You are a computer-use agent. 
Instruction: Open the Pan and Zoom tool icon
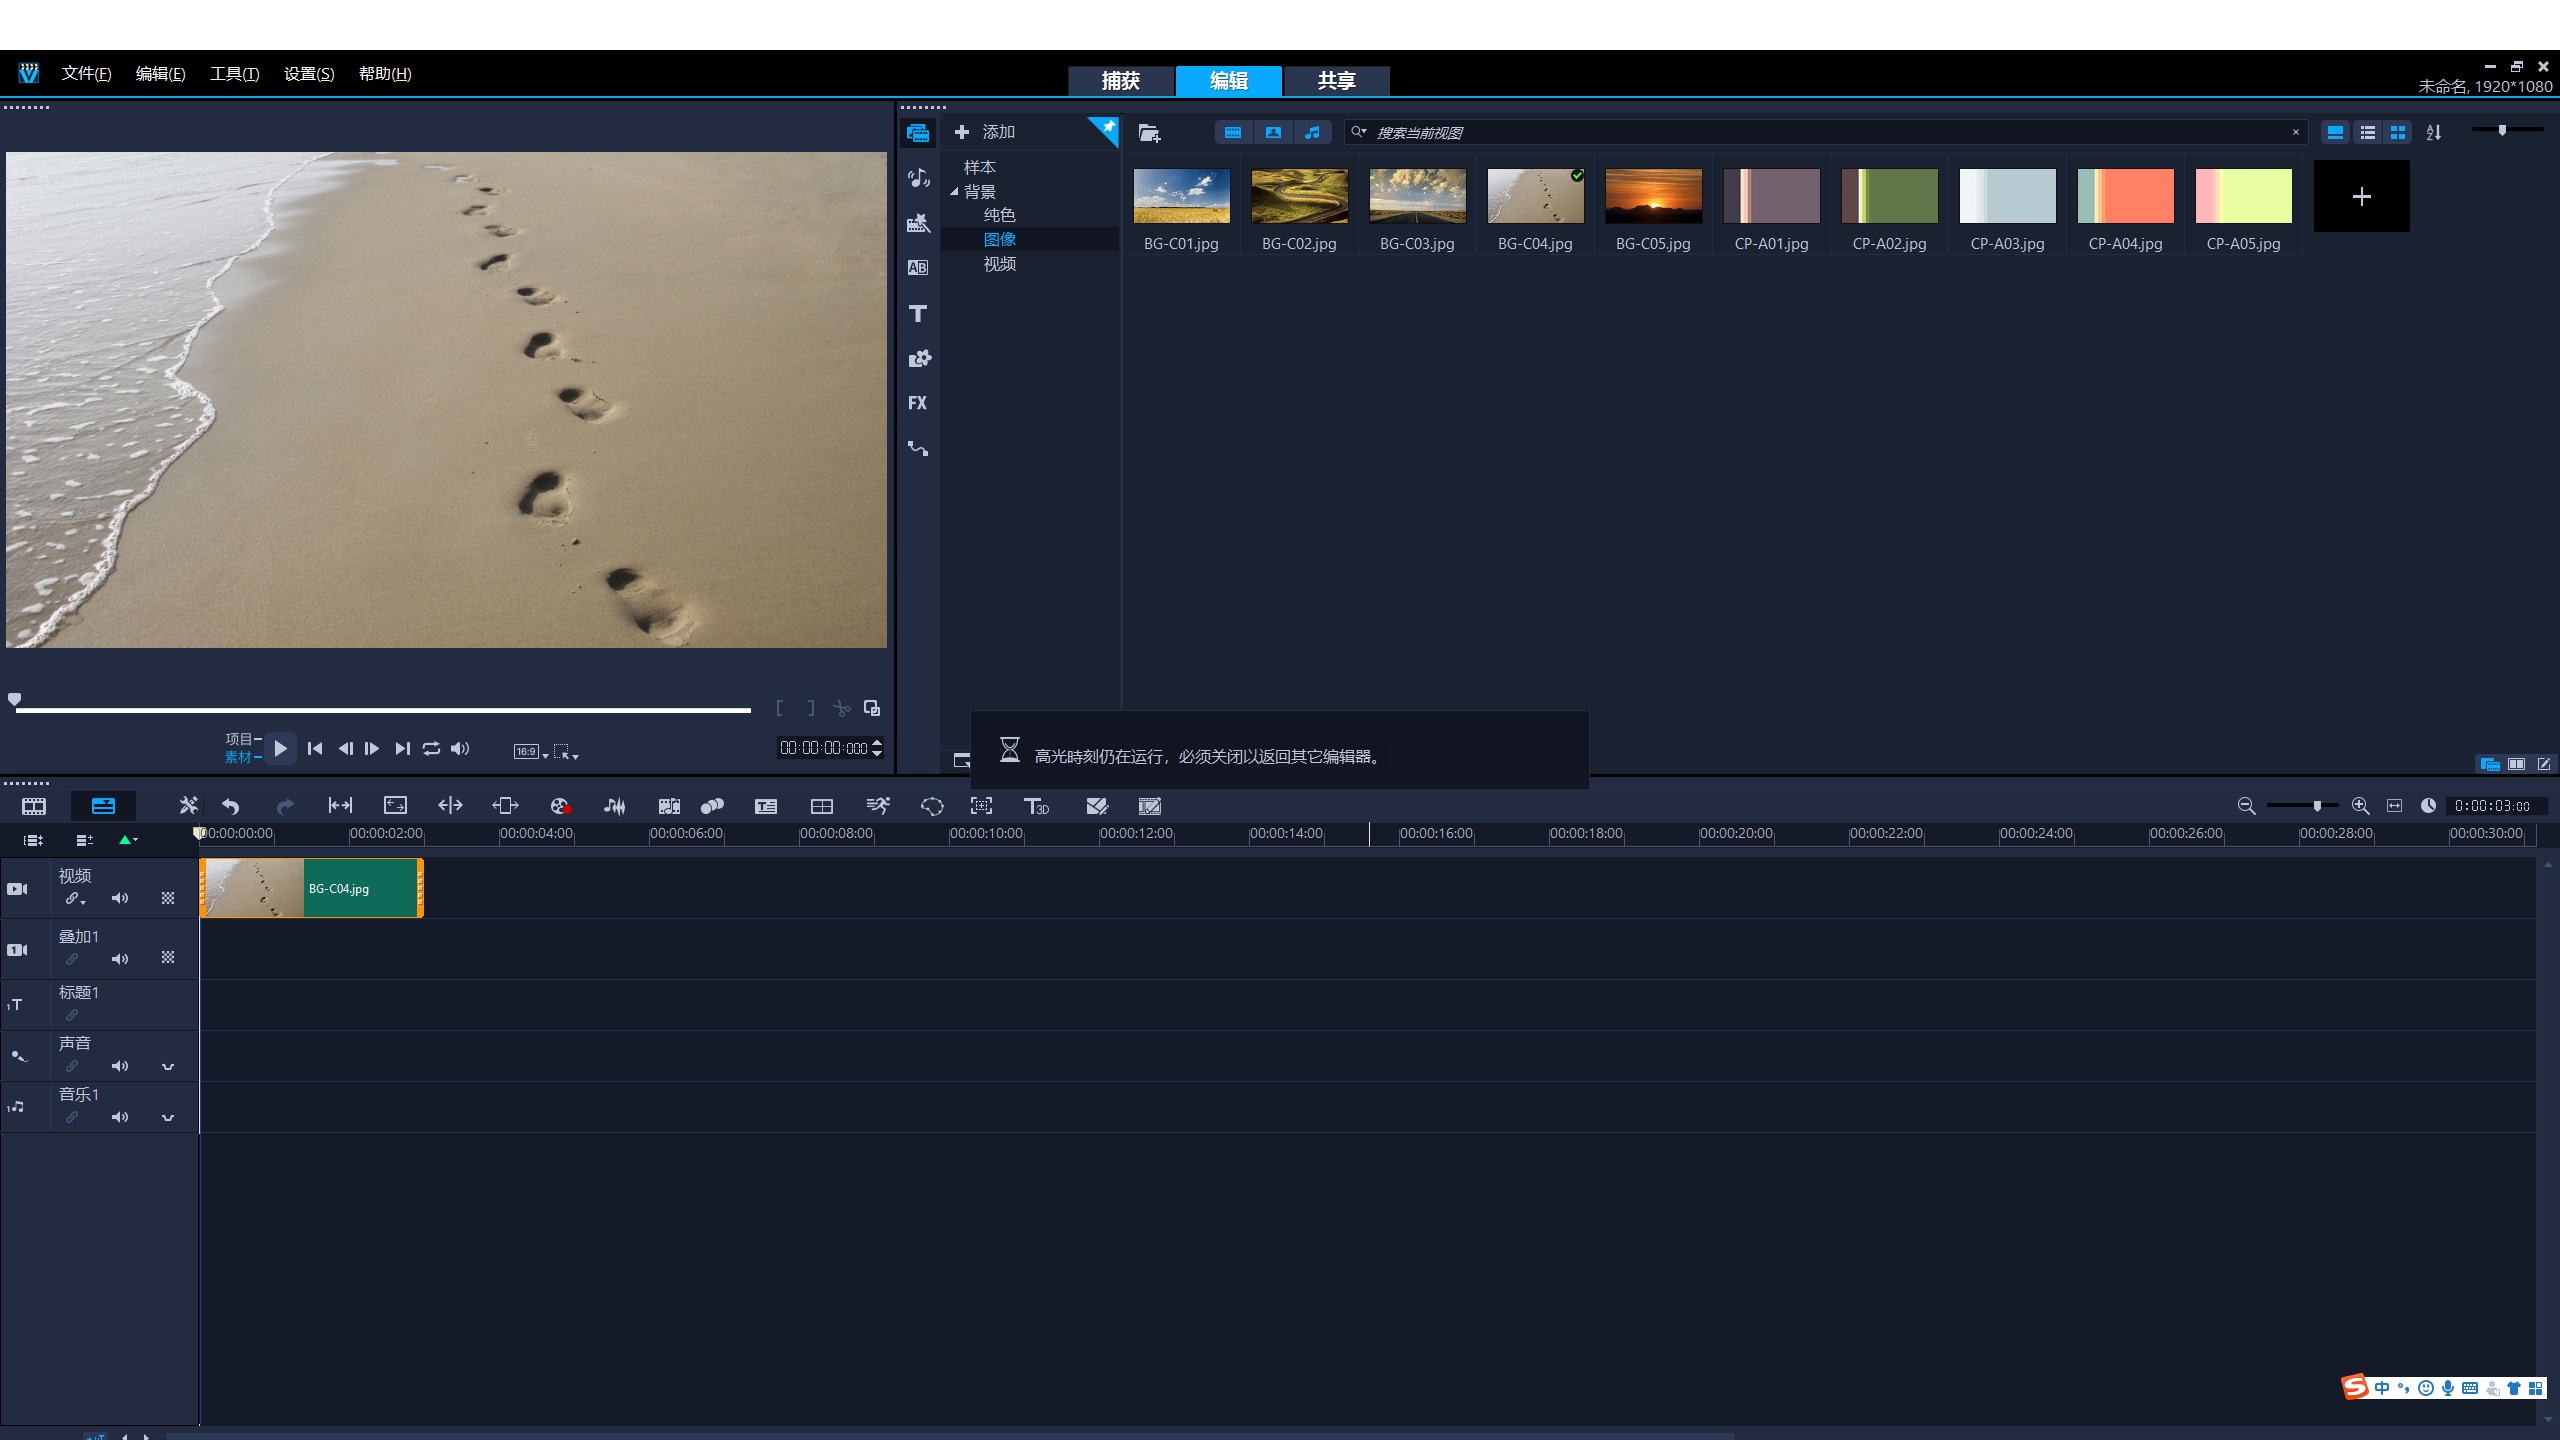pyautogui.click(x=982, y=806)
